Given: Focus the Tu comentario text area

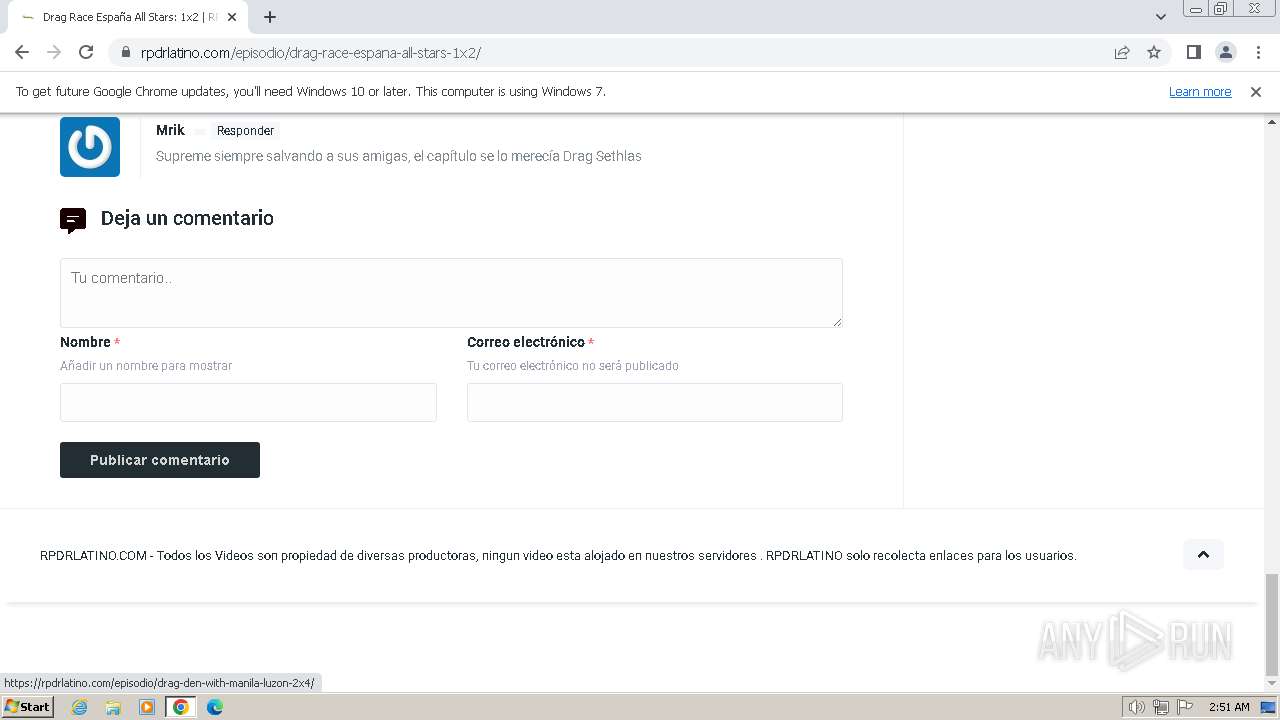Looking at the screenshot, I should click(451, 293).
